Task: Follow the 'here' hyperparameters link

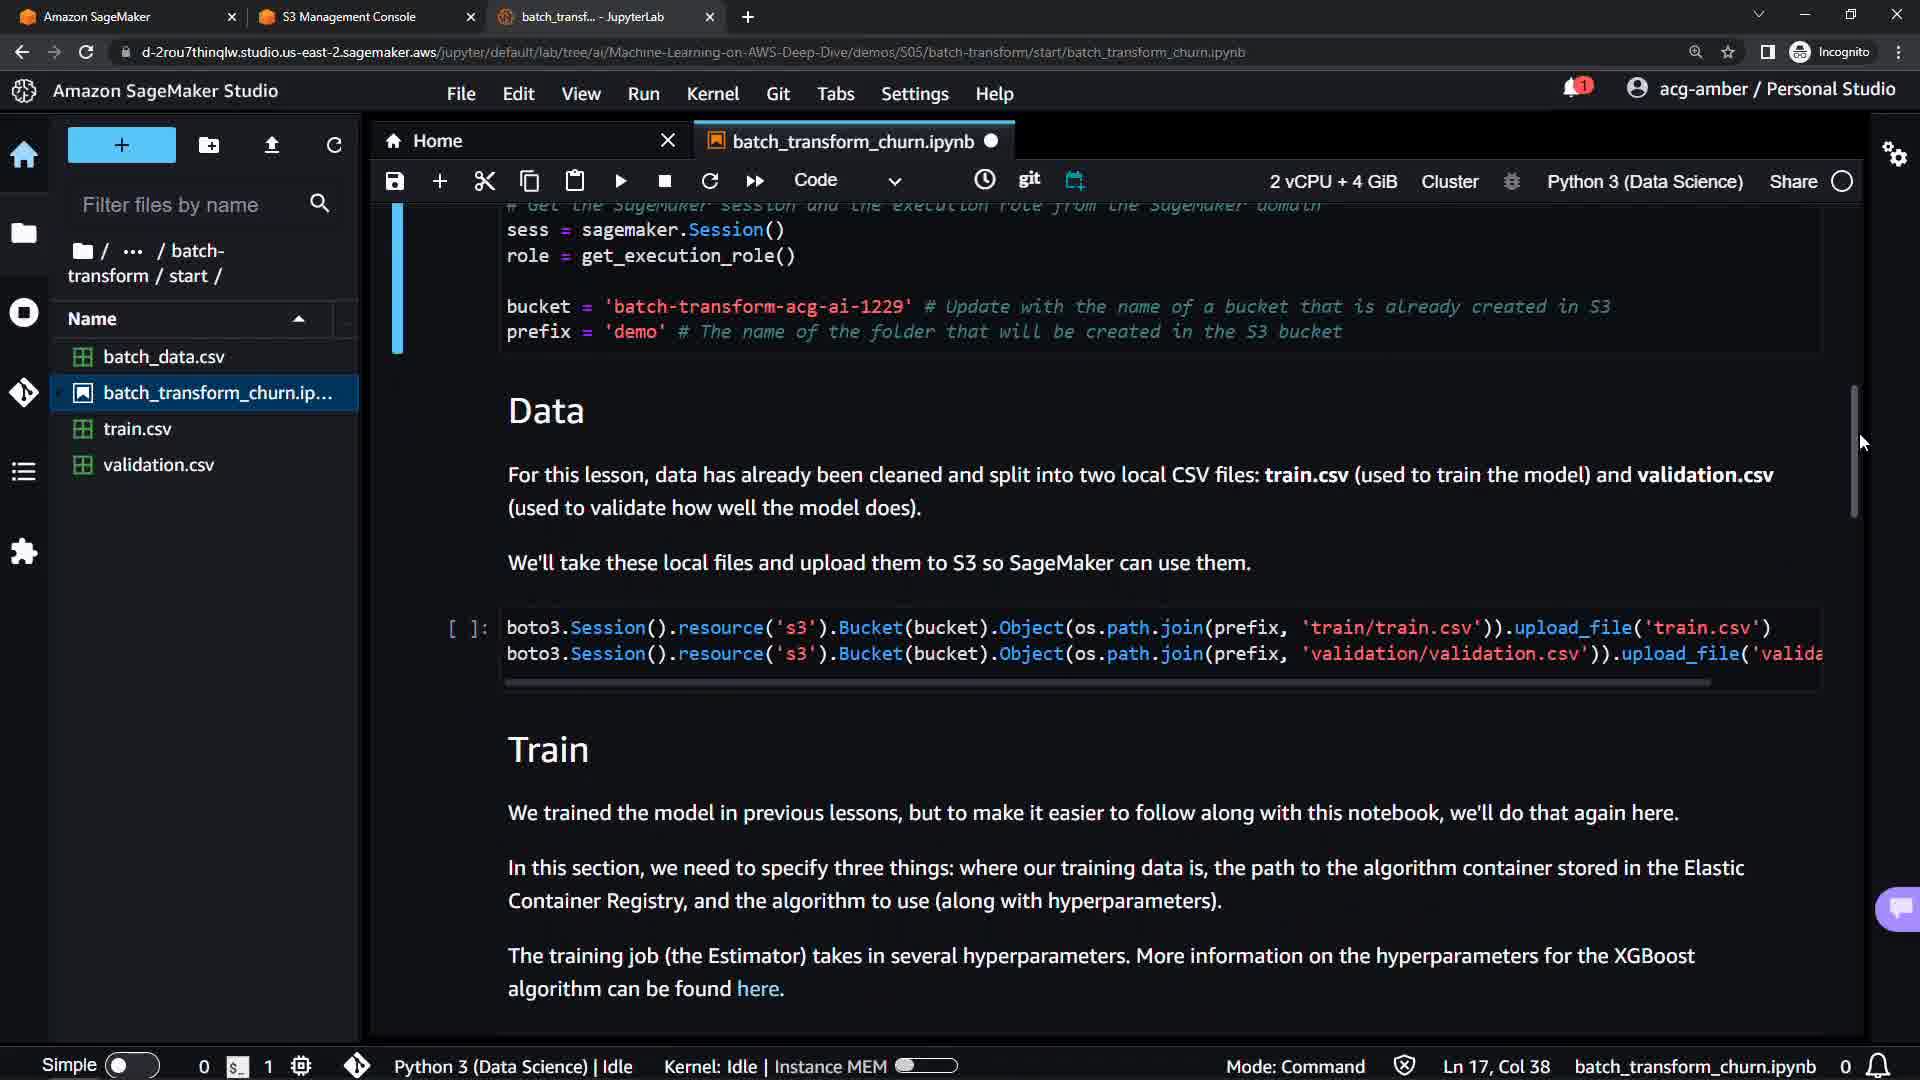Action: coord(757,989)
